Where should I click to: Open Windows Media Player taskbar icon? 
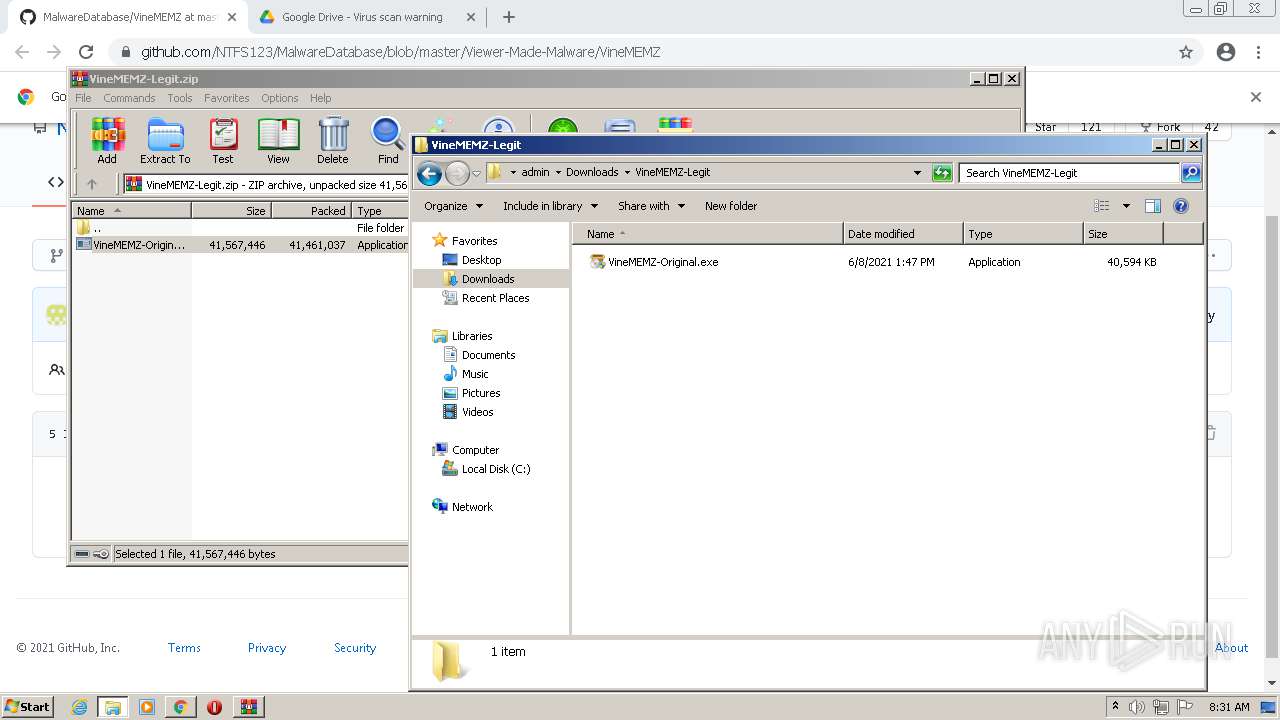tap(147, 707)
